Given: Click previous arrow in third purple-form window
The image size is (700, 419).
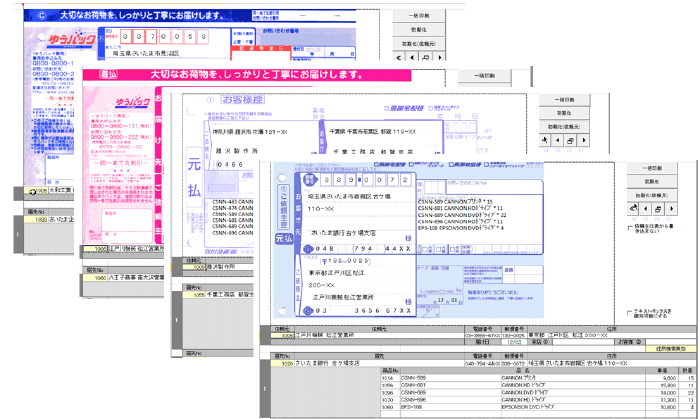Looking at the screenshot, I should 558,140.
